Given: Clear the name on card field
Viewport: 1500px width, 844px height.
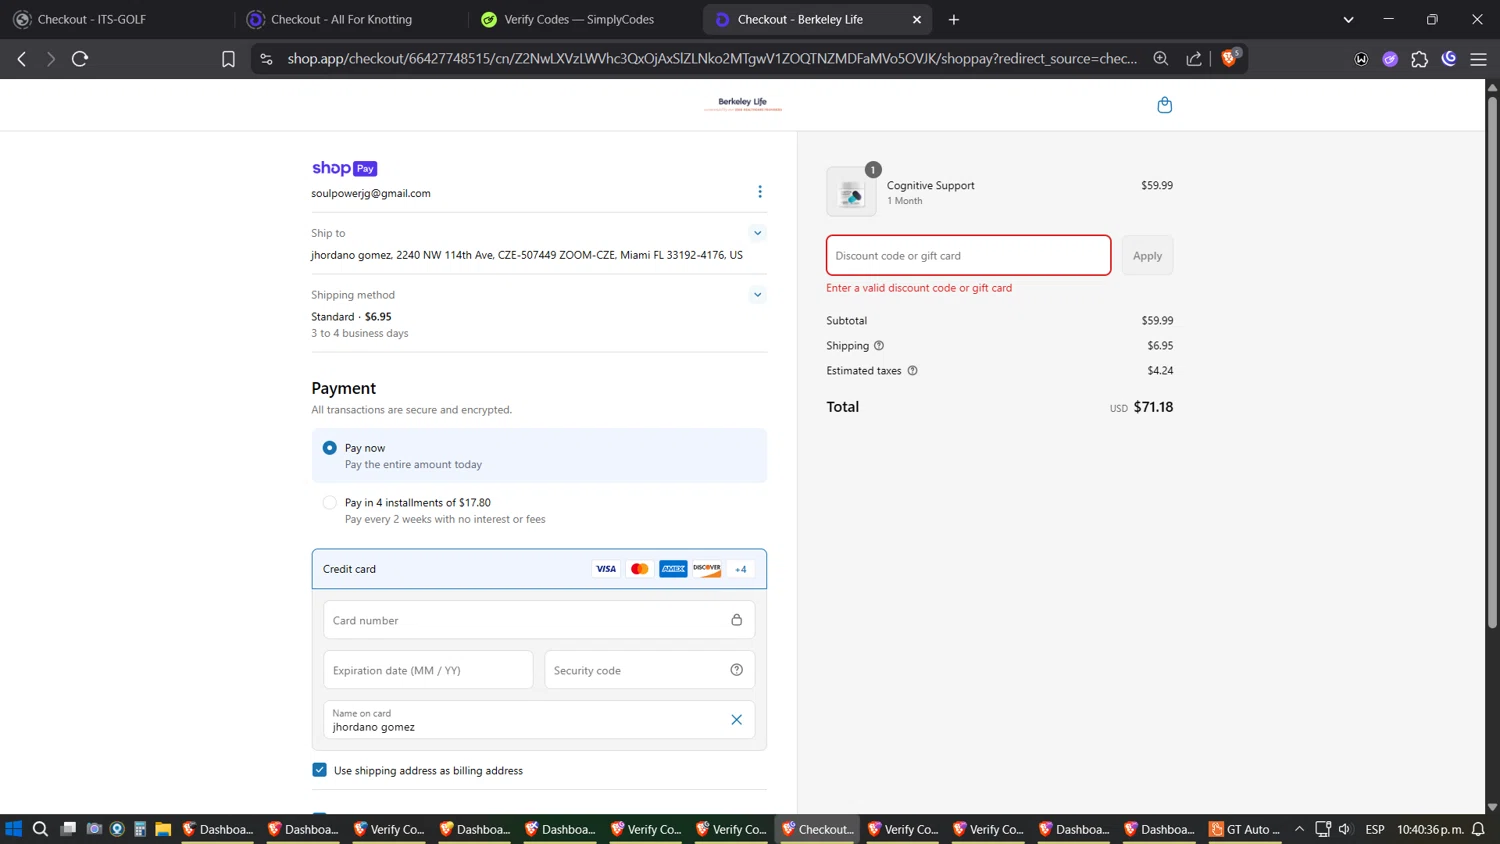Looking at the screenshot, I should pos(736,720).
